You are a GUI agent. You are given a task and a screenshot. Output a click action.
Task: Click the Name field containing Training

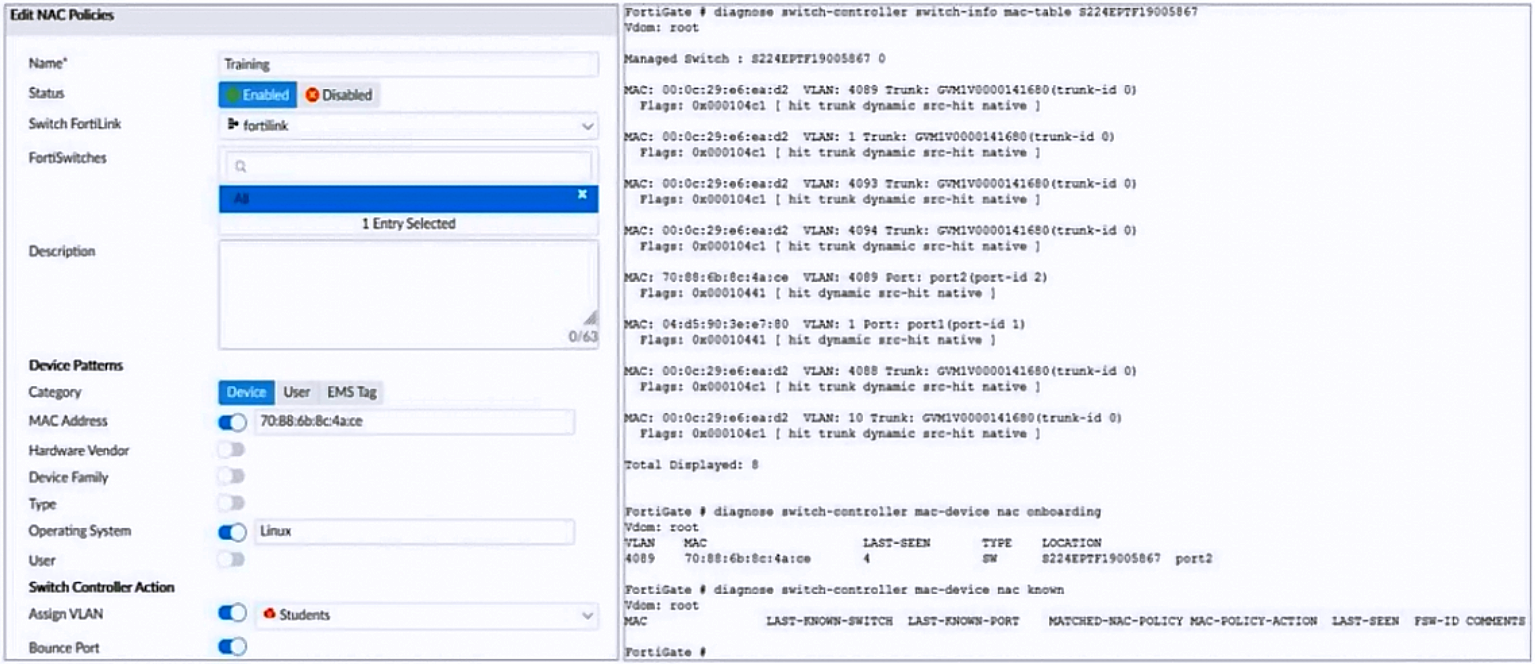(408, 64)
